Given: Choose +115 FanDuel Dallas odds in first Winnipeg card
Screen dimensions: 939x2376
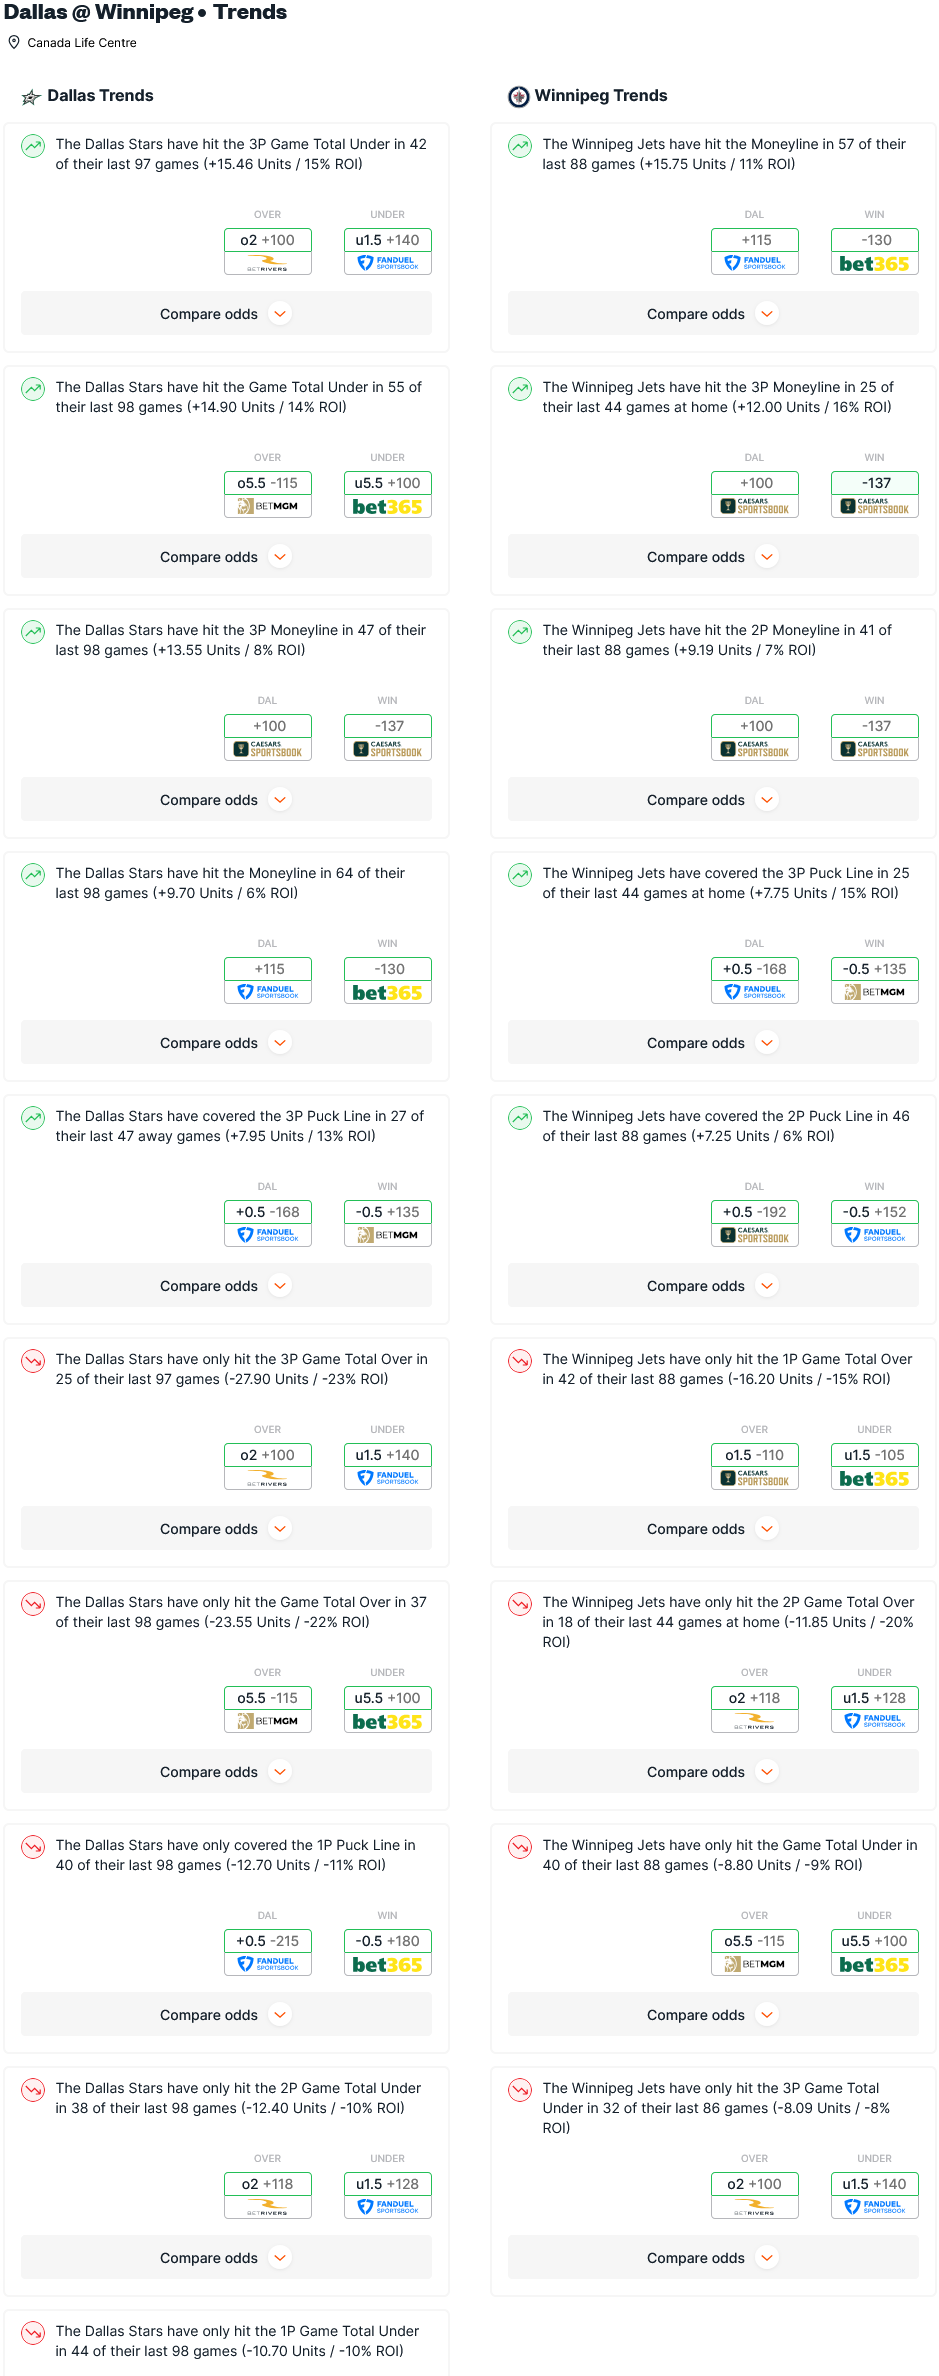Looking at the screenshot, I should coord(755,251).
